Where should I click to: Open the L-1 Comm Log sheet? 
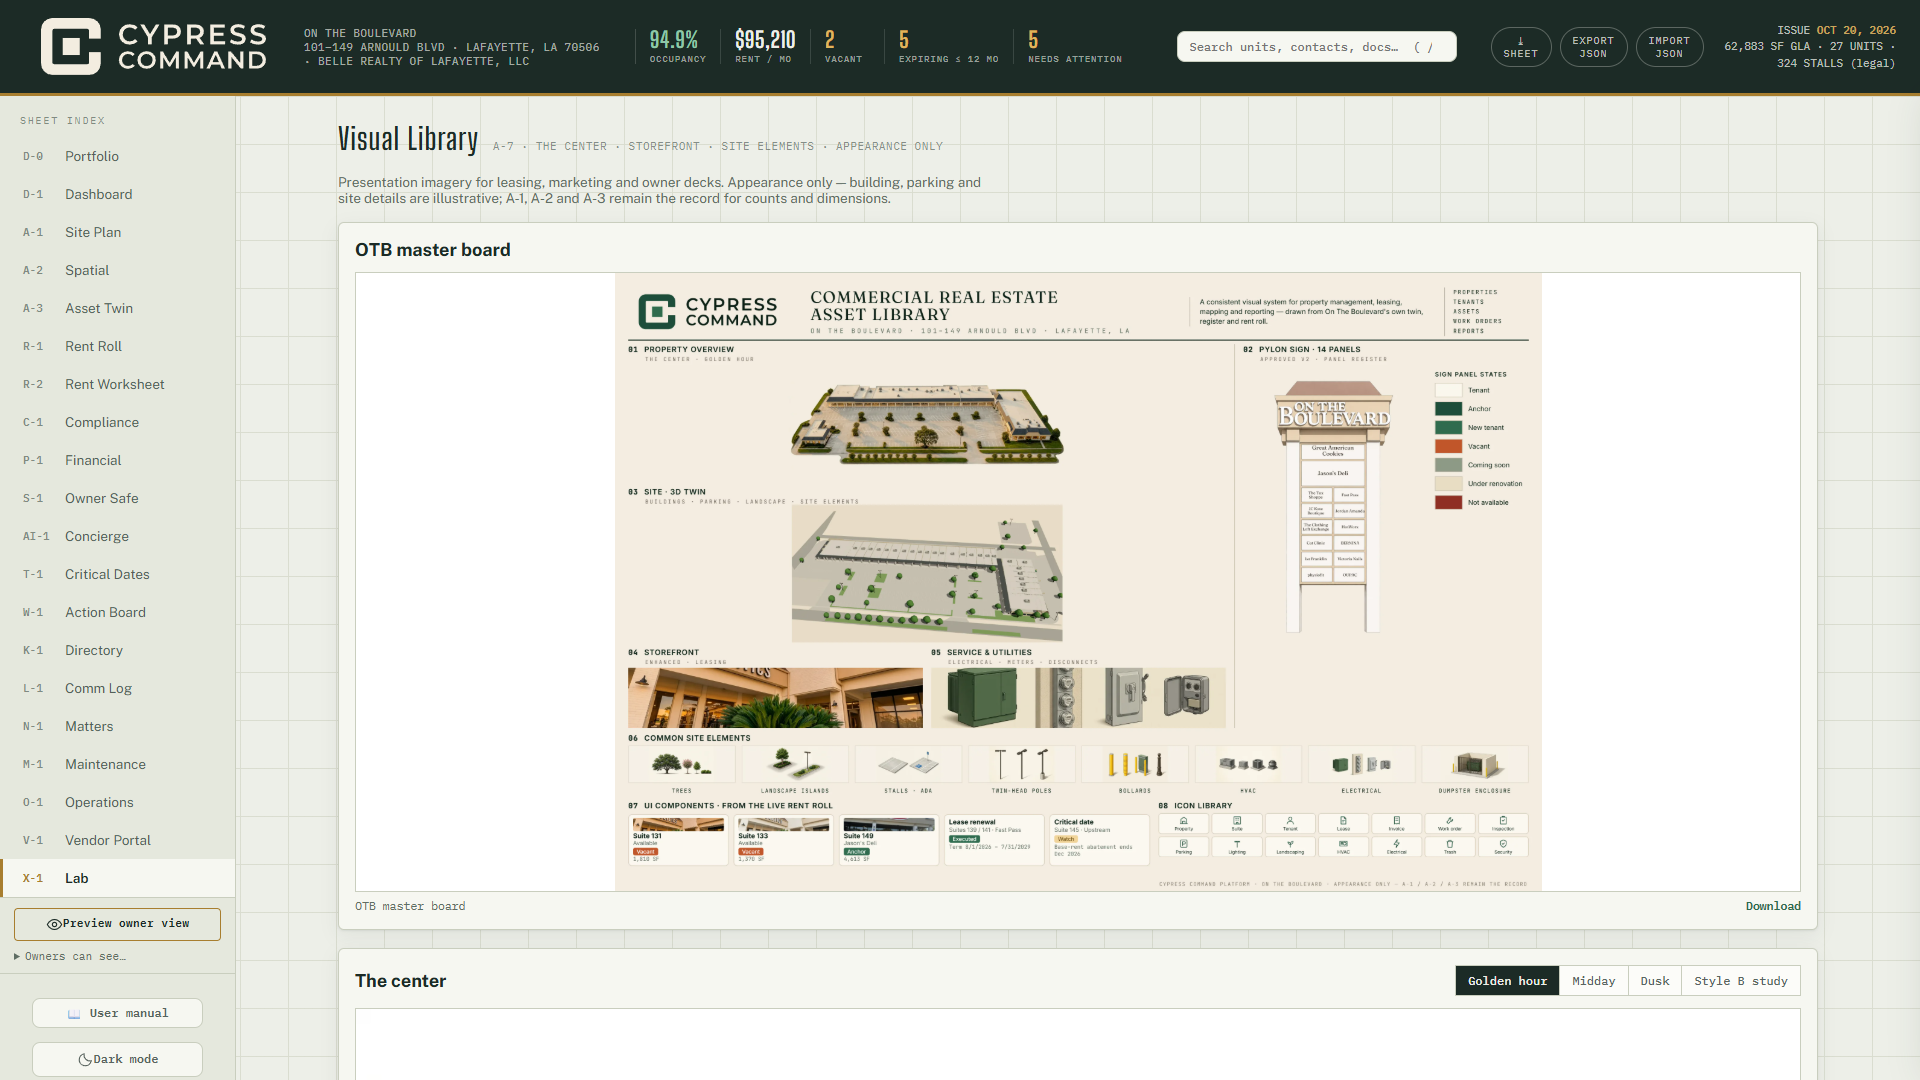pos(117,688)
